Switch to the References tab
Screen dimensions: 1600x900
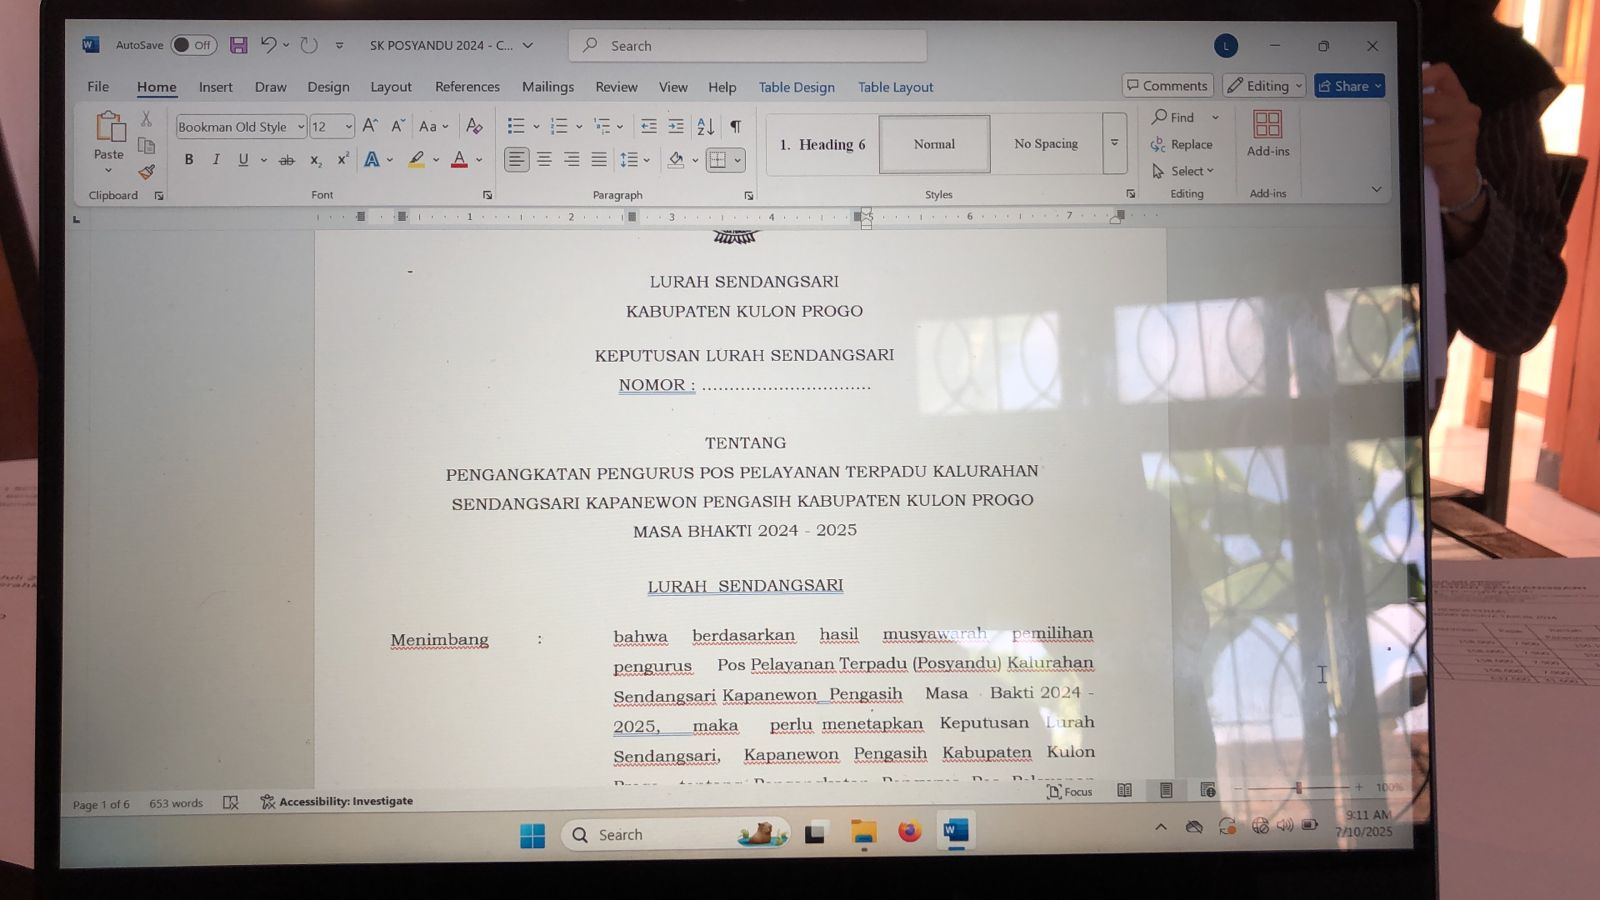tap(467, 87)
